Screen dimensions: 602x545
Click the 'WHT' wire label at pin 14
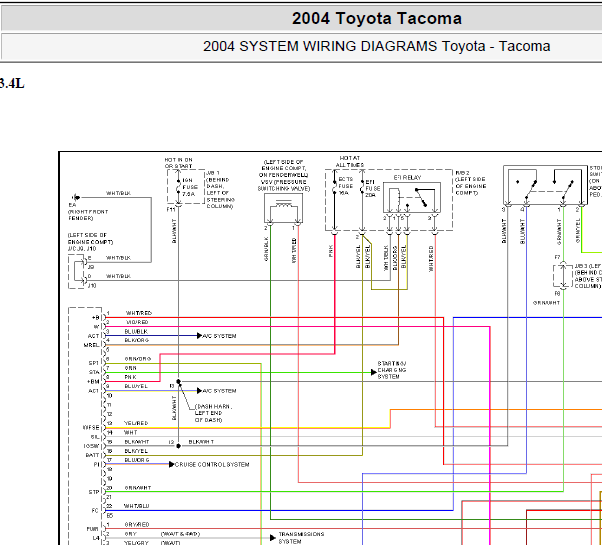click(x=131, y=432)
